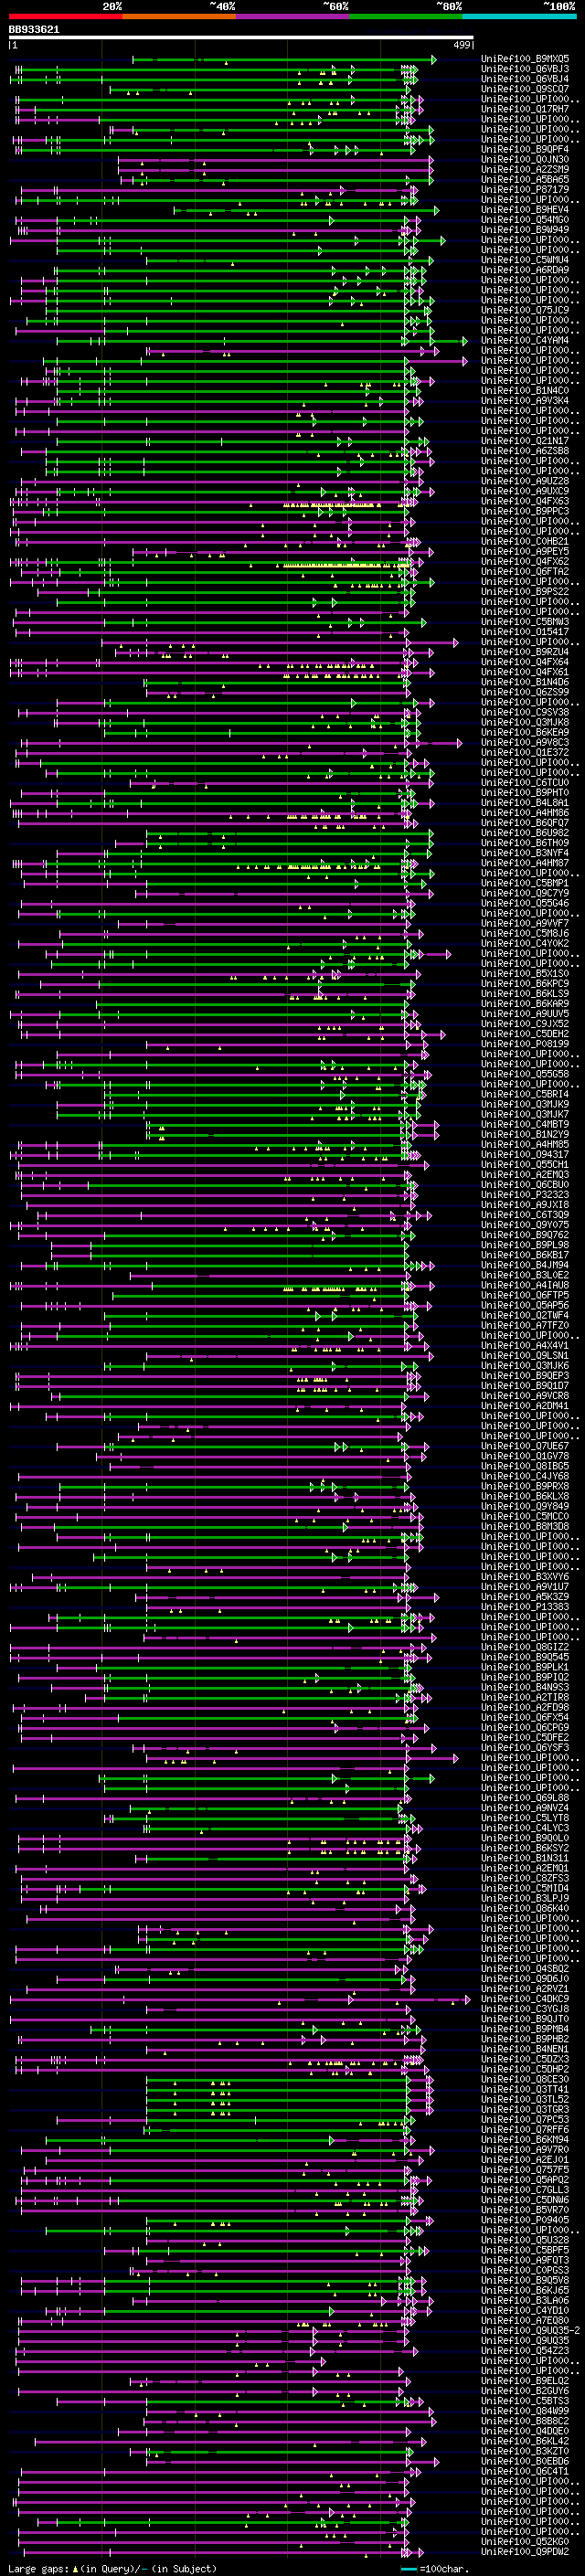Select the BB933621 query label

pyautogui.click(x=34, y=30)
